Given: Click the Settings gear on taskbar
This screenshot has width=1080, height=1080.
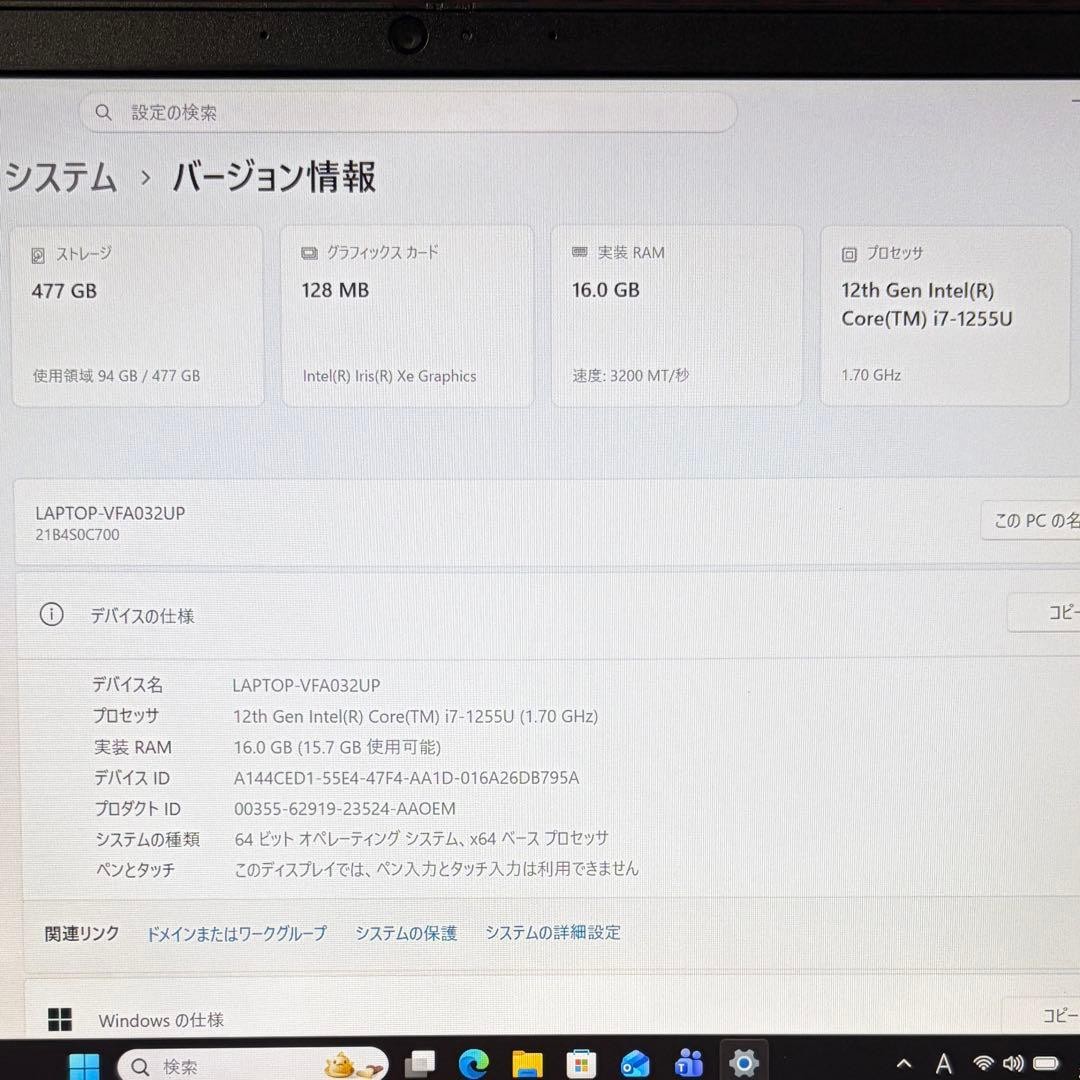Looking at the screenshot, I should pyautogui.click(x=743, y=1063).
